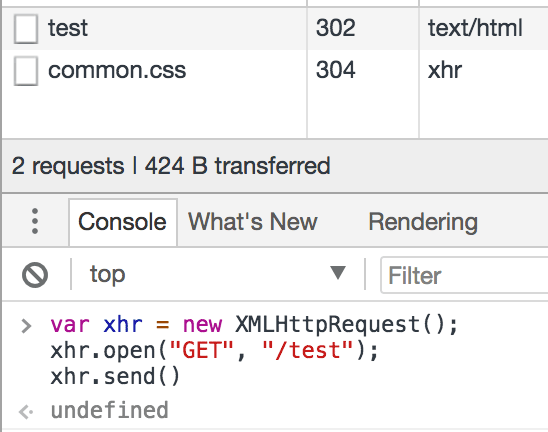This screenshot has height=432, width=548.
Task: Switch to the Console tab
Action: (x=123, y=222)
